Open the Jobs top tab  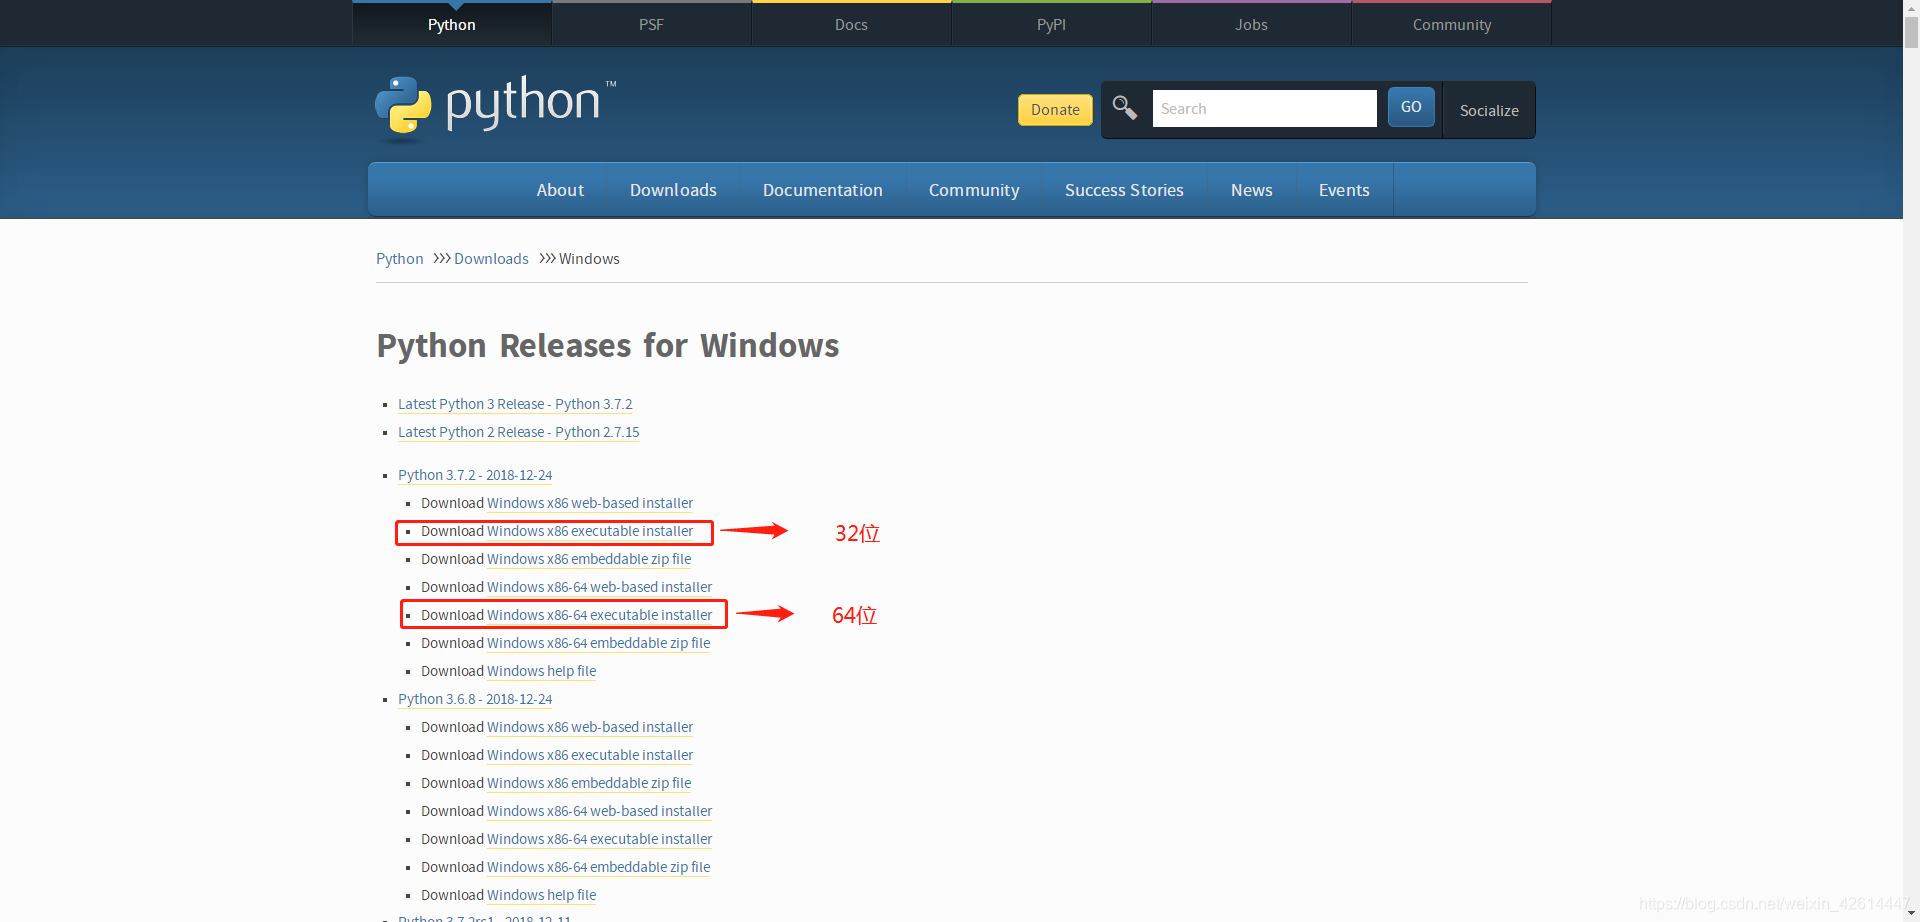tap(1251, 24)
